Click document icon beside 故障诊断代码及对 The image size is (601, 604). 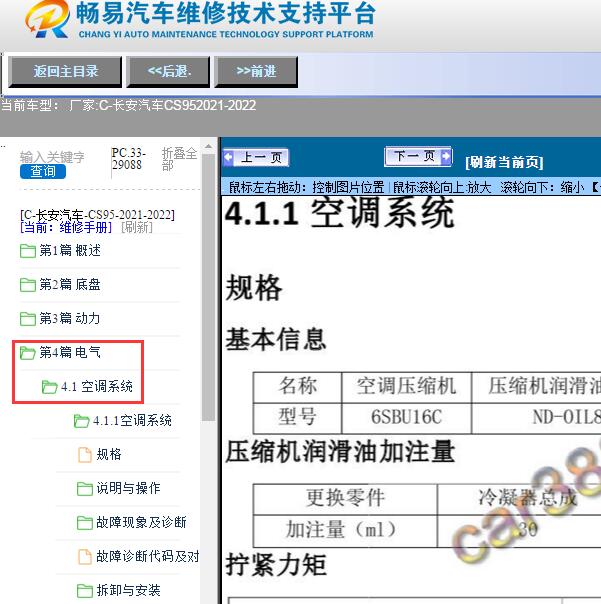point(85,557)
